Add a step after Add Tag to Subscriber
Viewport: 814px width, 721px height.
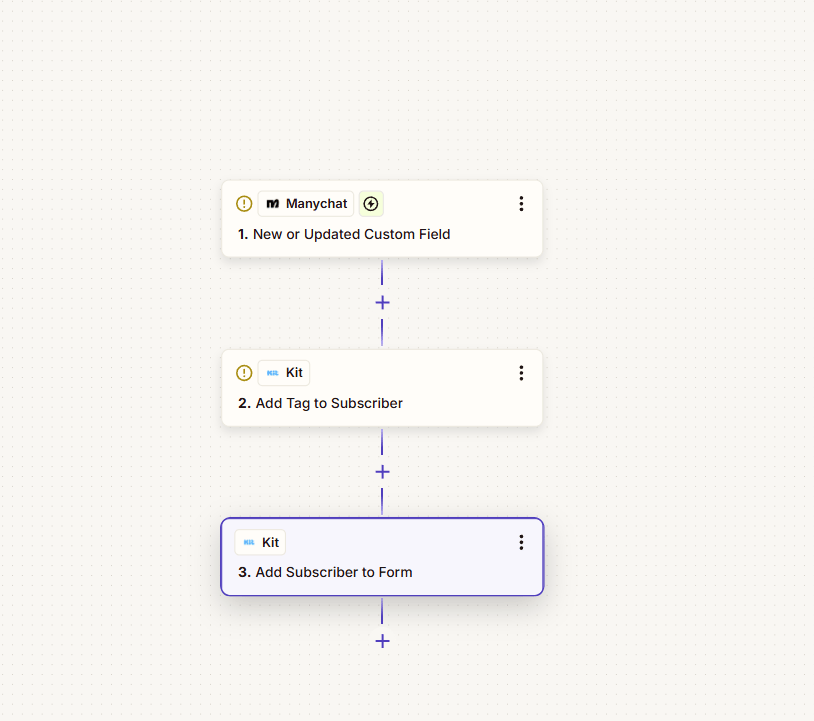click(383, 472)
